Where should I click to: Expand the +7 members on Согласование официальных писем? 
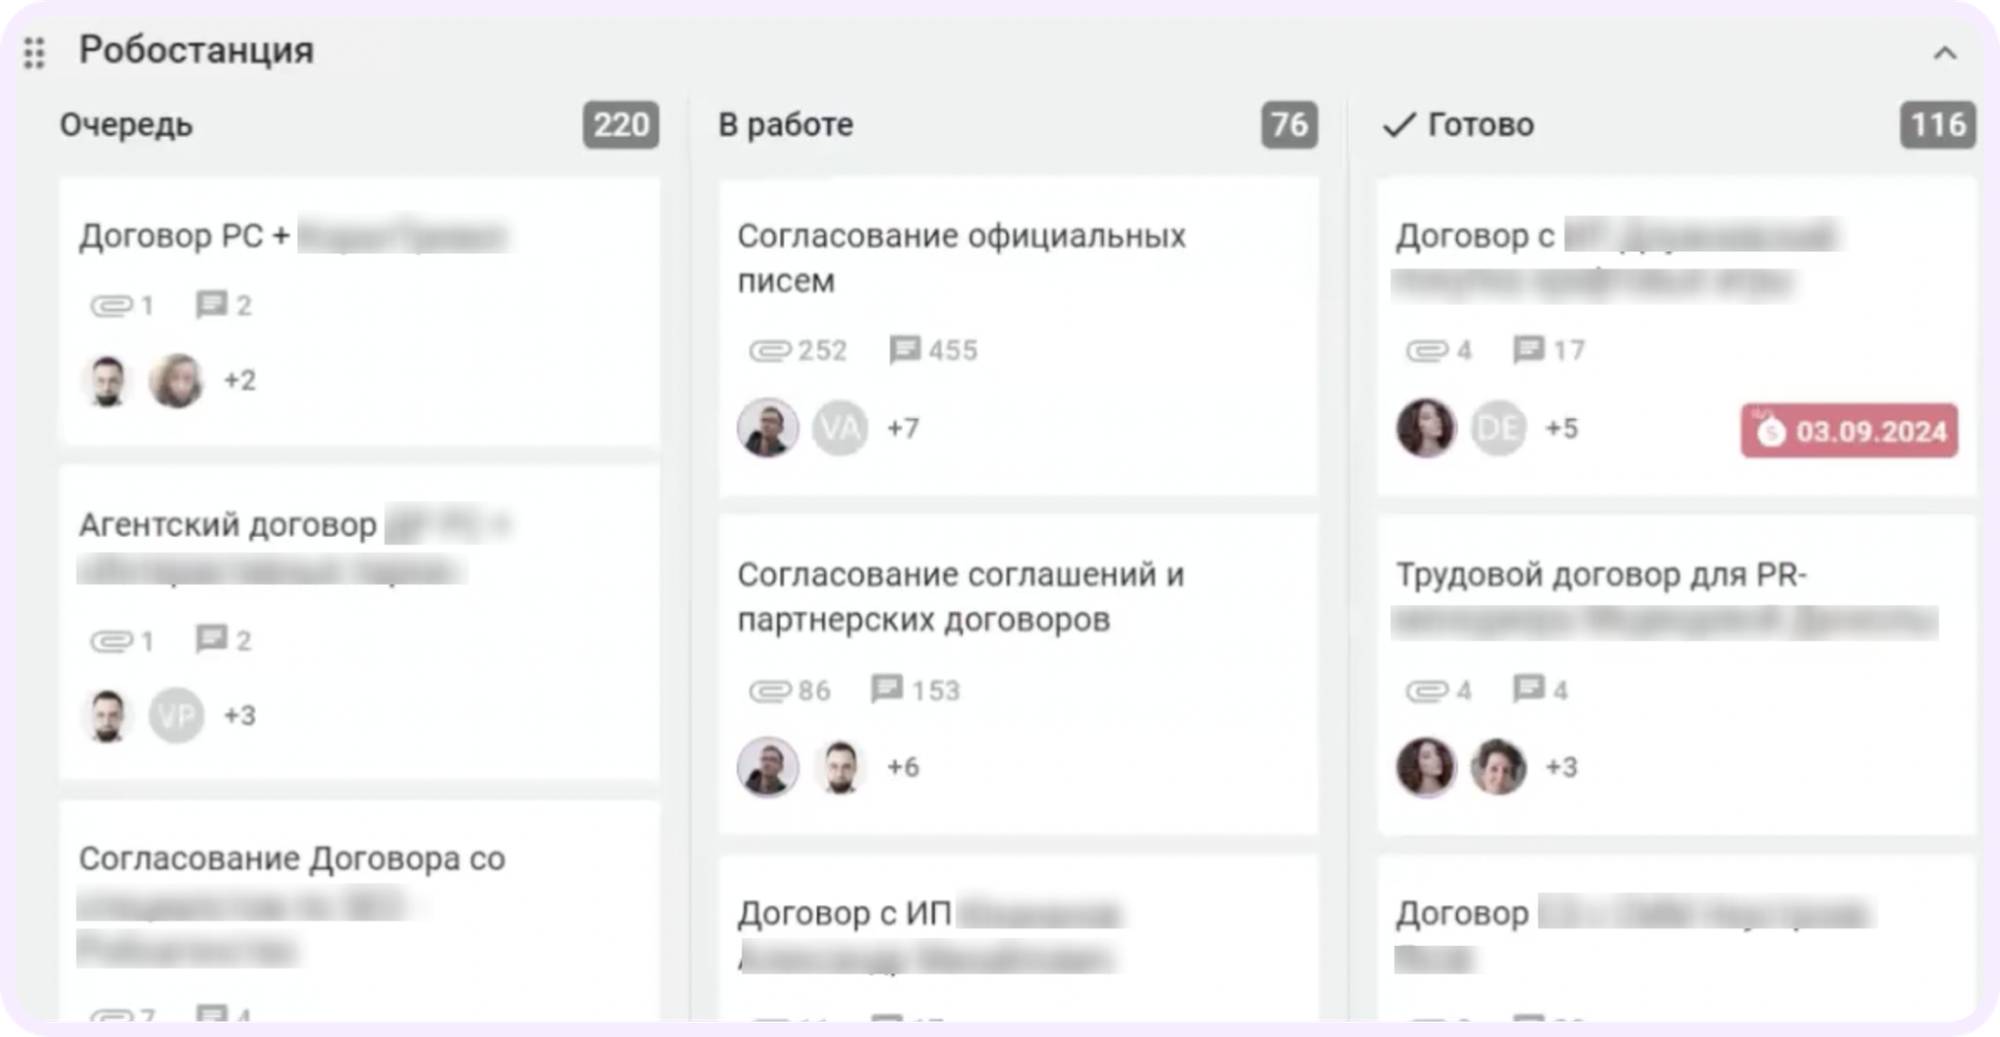[903, 429]
